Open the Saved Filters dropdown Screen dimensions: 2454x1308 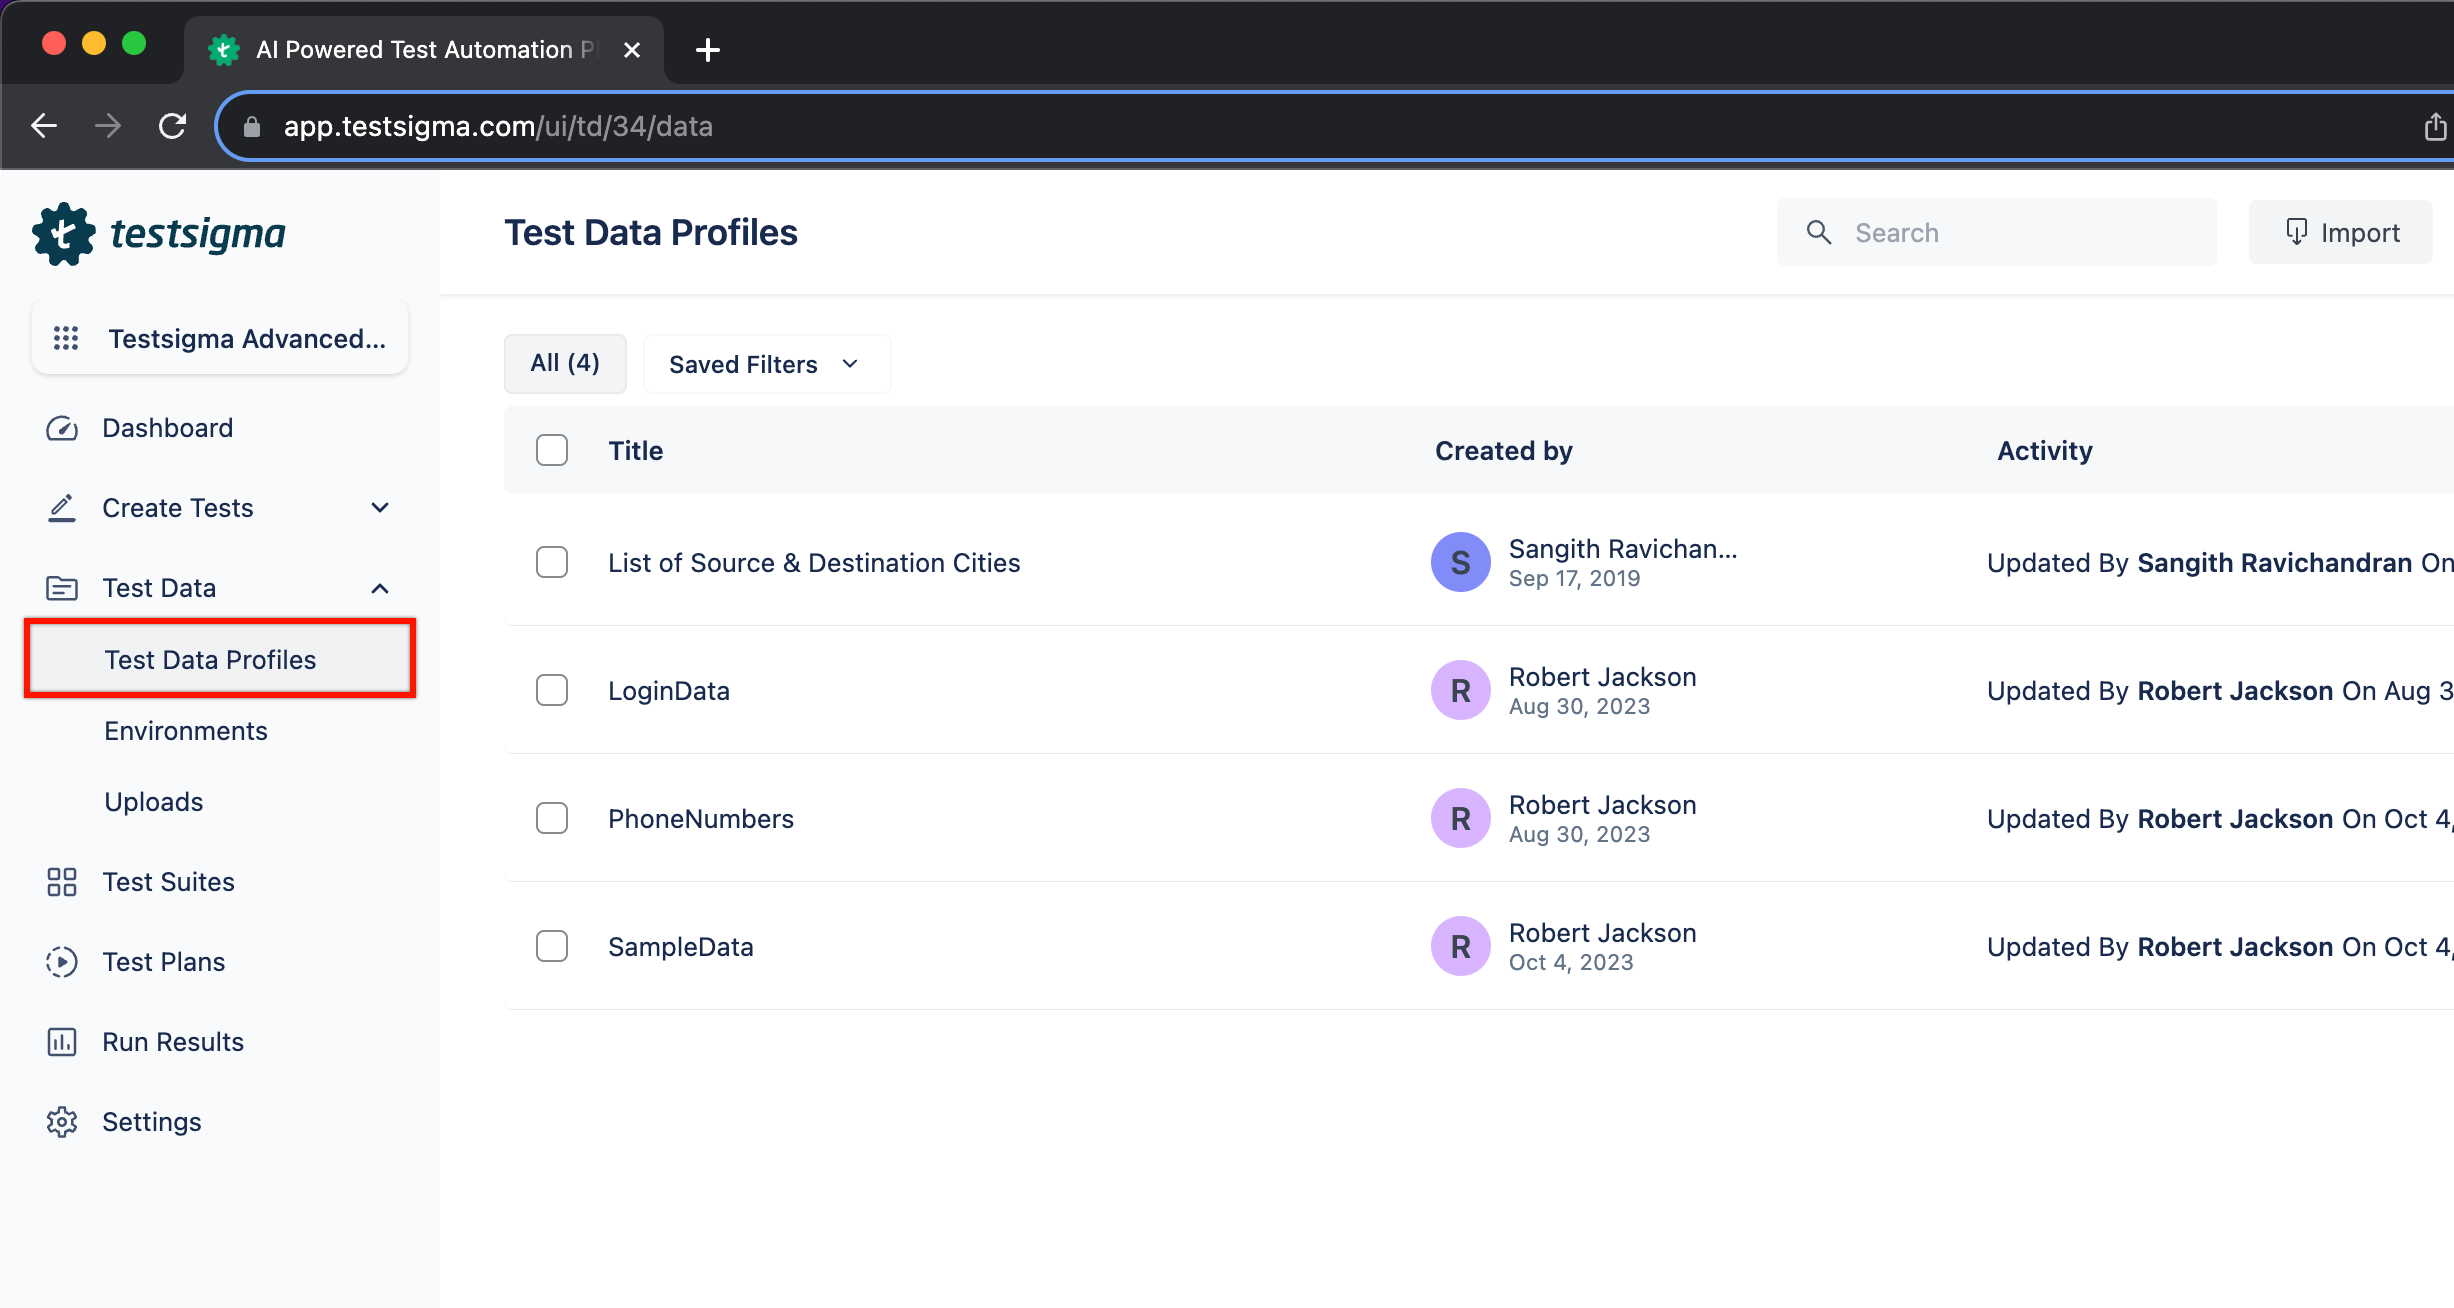pyautogui.click(x=766, y=364)
